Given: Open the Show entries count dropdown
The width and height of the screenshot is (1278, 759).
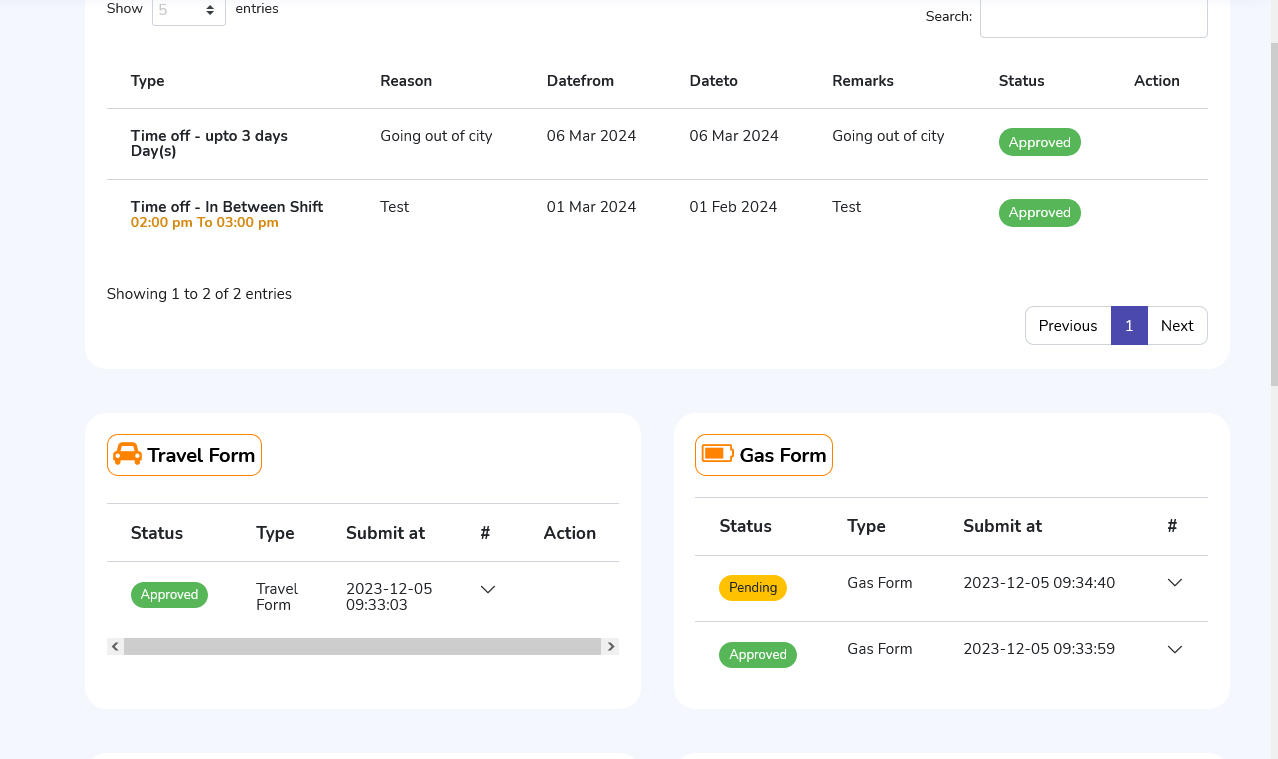Looking at the screenshot, I should pyautogui.click(x=188, y=10).
